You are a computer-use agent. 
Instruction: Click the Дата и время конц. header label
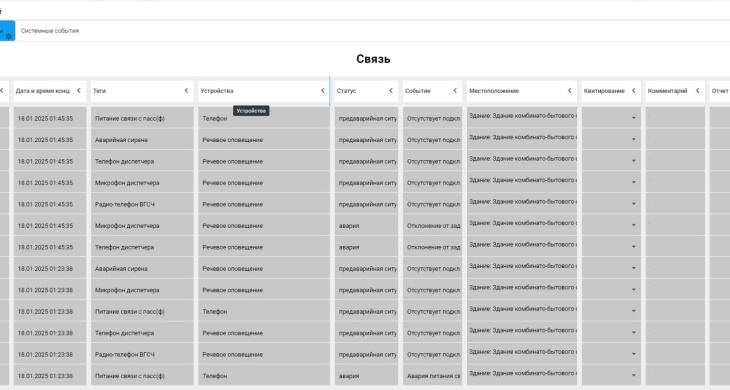point(43,91)
